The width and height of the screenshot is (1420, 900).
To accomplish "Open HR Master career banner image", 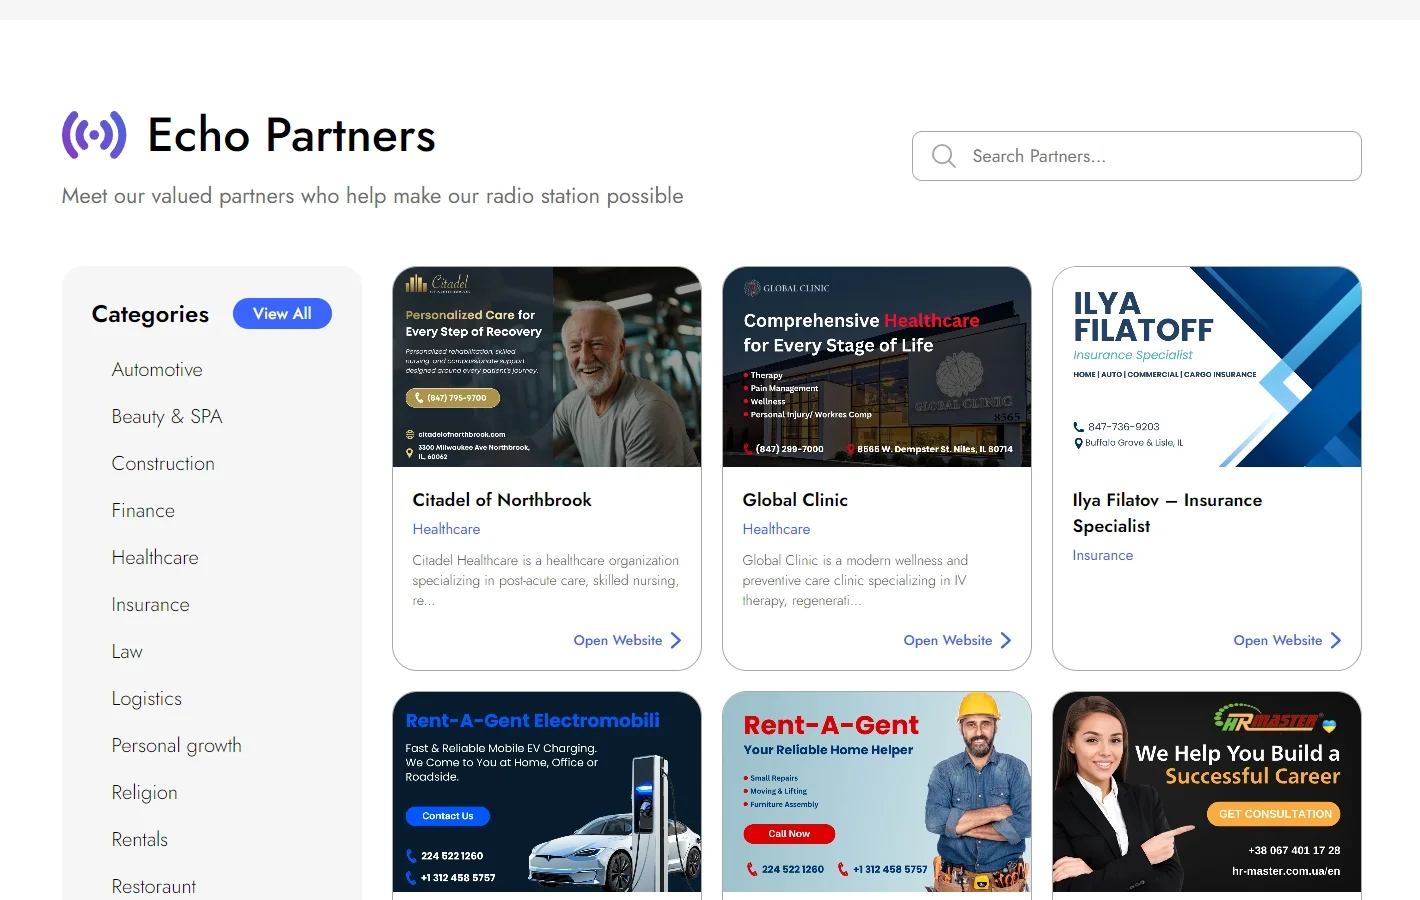I will point(1207,792).
